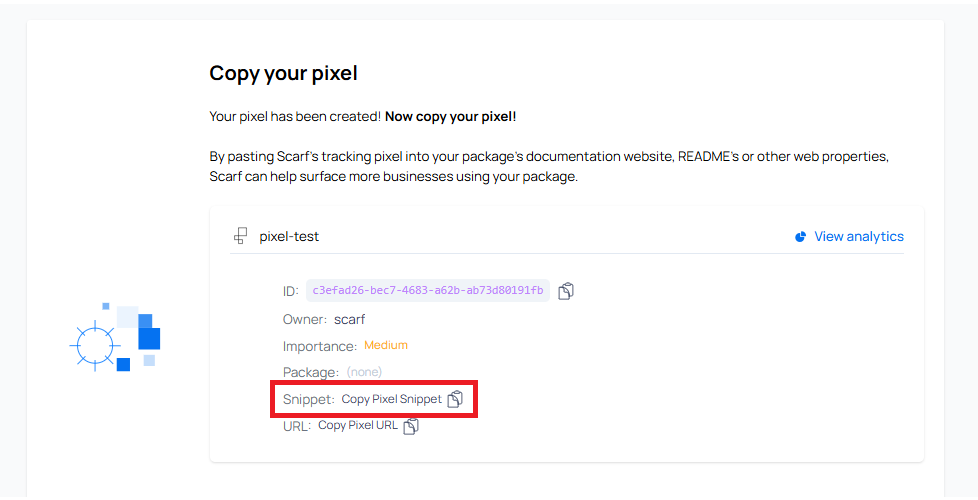978x500 pixels.
Task: Click the owner value scarf
Action: point(351,319)
